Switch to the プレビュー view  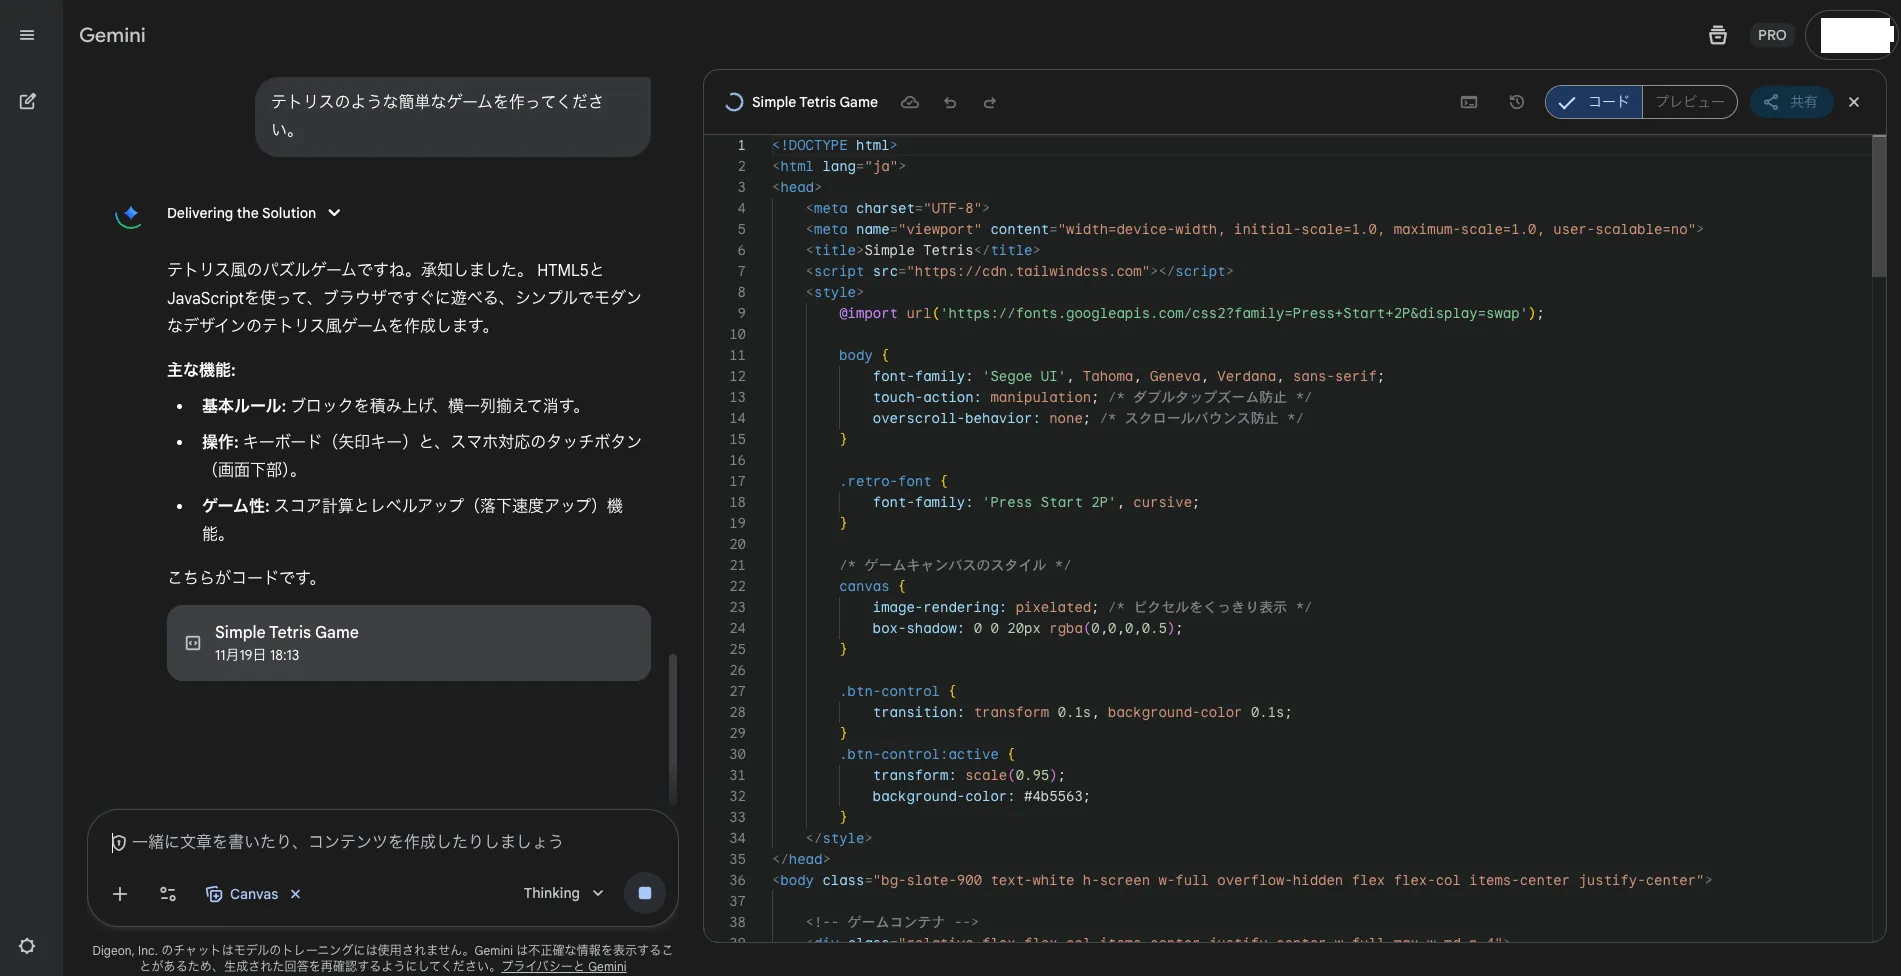[1689, 102]
